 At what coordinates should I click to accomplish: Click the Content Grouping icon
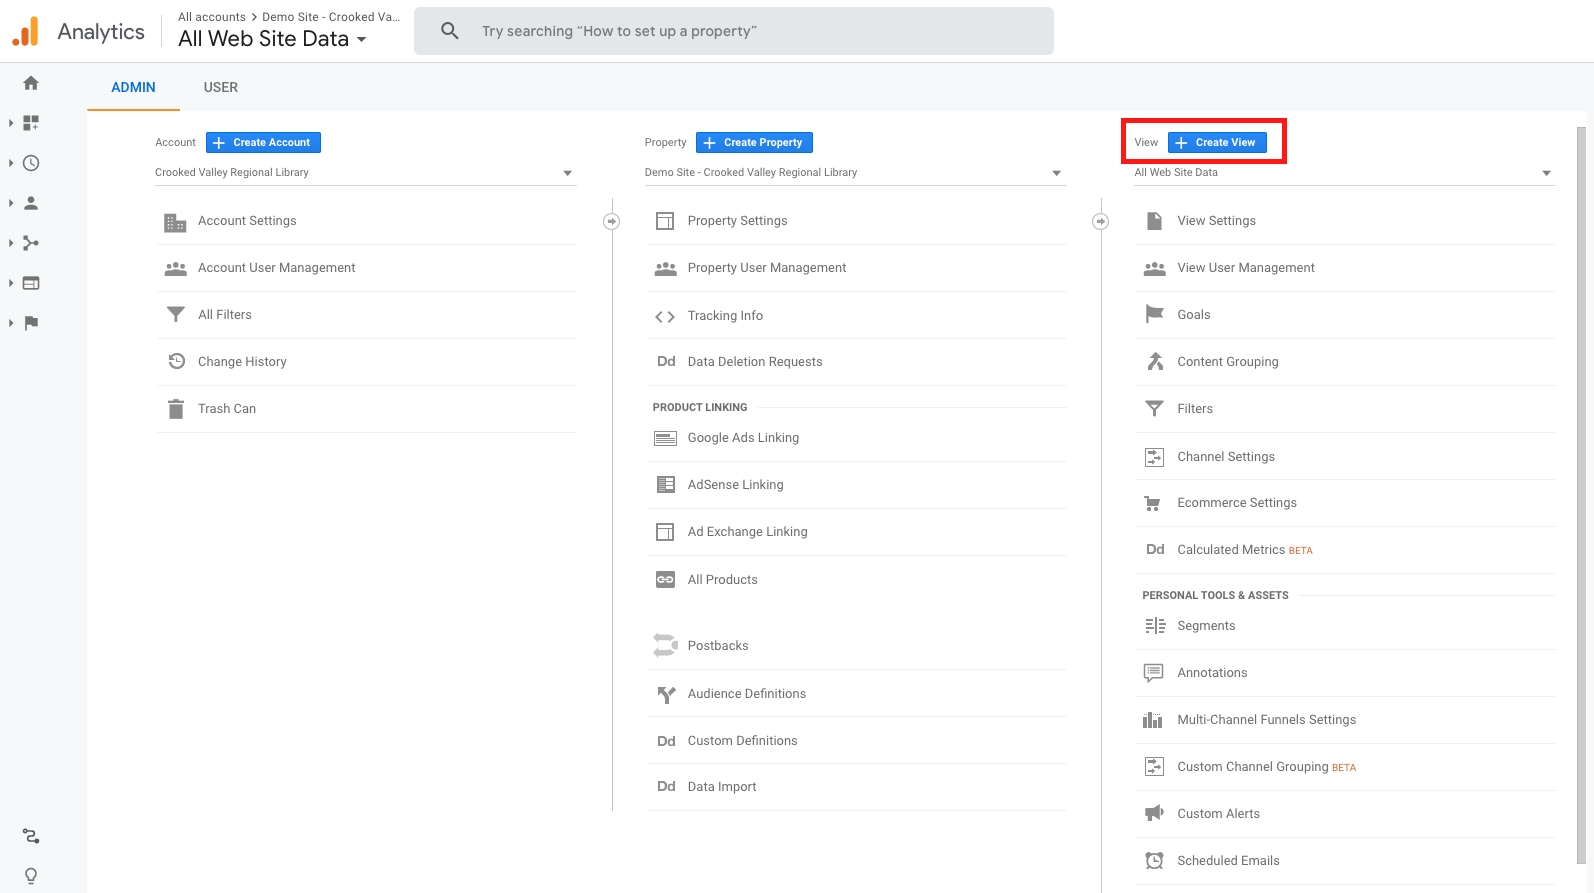click(x=1155, y=362)
